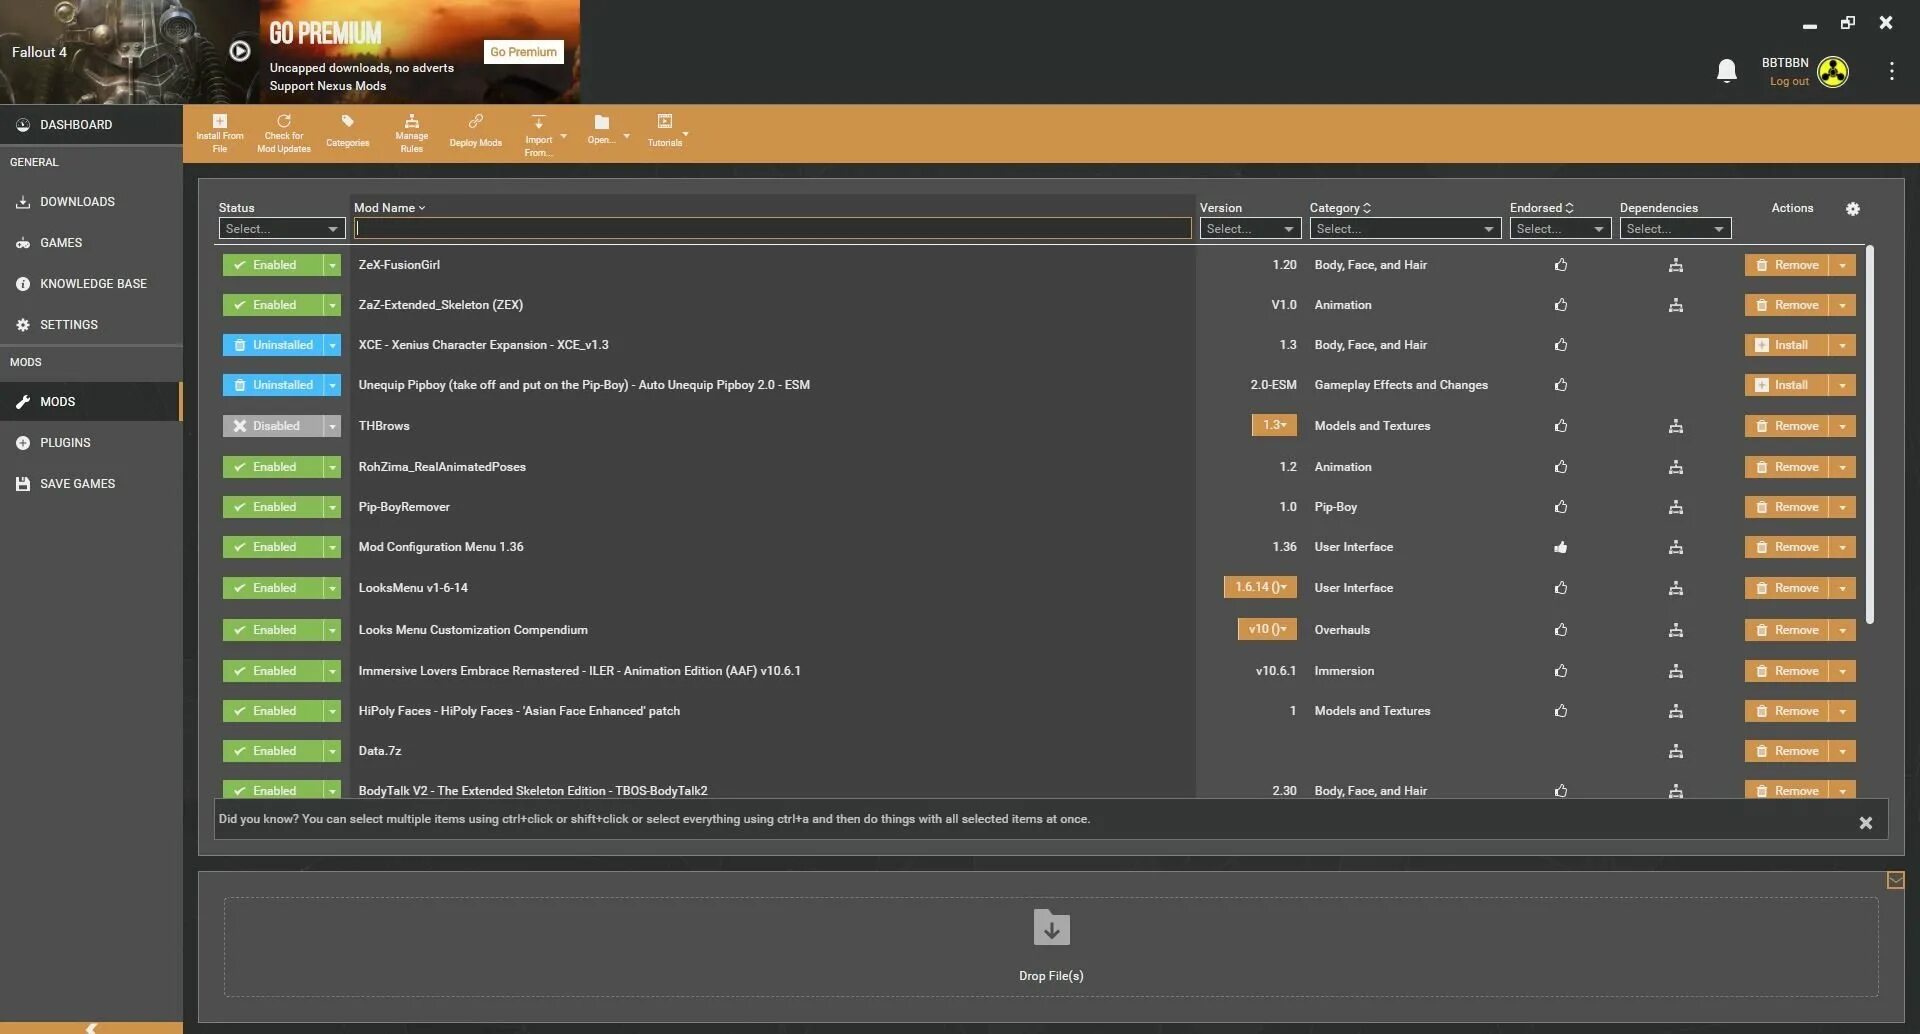Click the mod list vertical scrollbar
Screen dimensions: 1920x1034
[1869, 435]
